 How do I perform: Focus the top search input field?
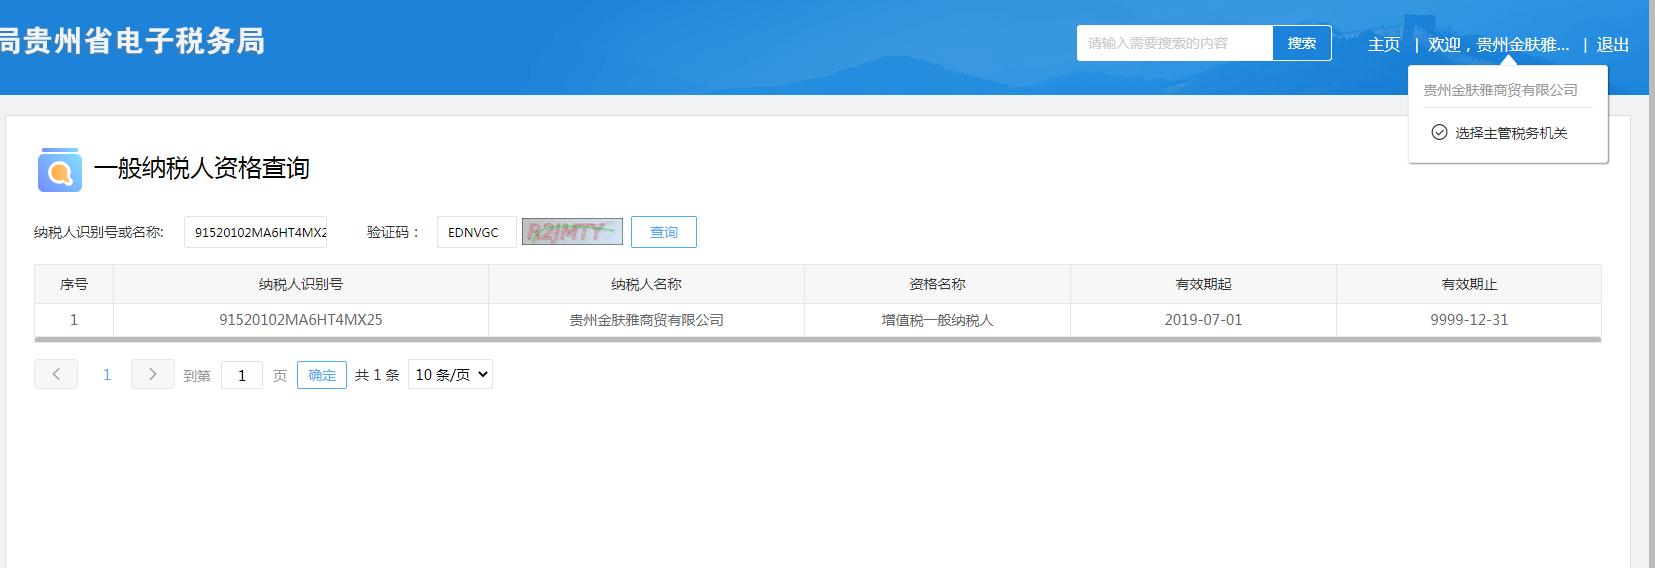1174,43
